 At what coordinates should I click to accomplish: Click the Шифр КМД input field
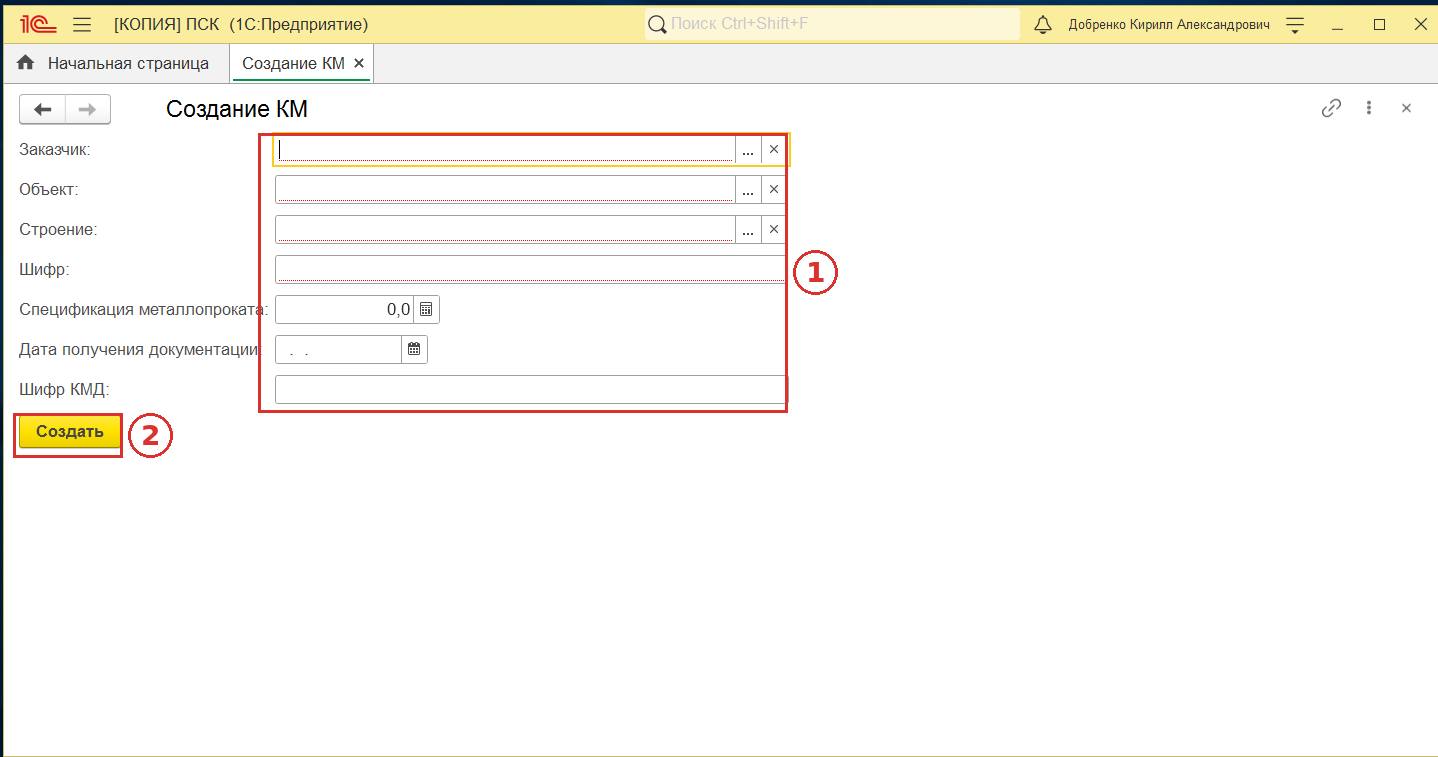[531, 389]
